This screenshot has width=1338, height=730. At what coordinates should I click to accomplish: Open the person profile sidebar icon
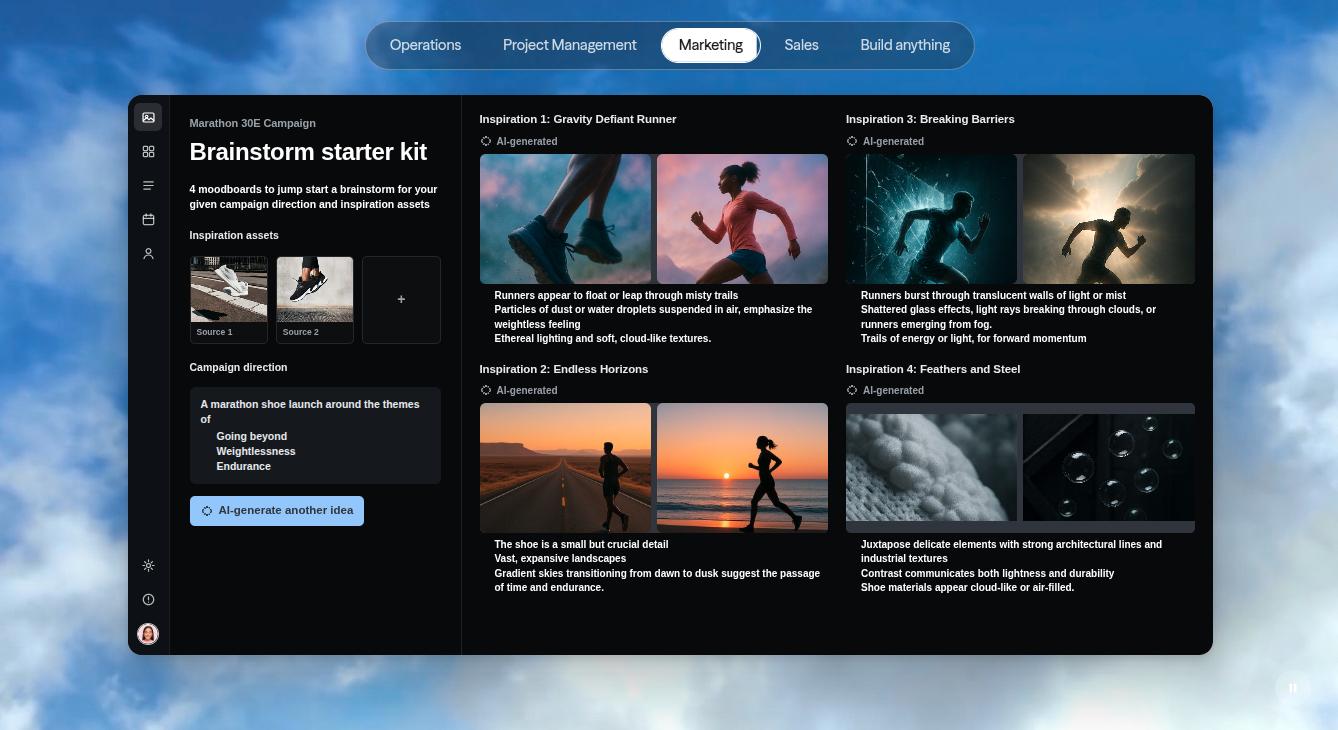point(148,254)
